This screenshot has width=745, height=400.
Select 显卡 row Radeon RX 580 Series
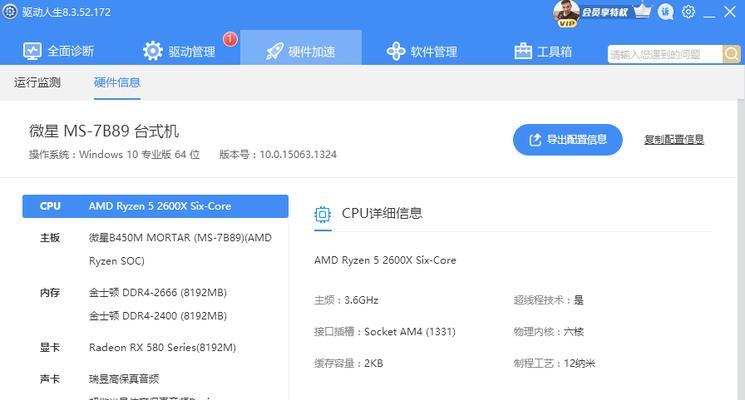click(x=155, y=347)
